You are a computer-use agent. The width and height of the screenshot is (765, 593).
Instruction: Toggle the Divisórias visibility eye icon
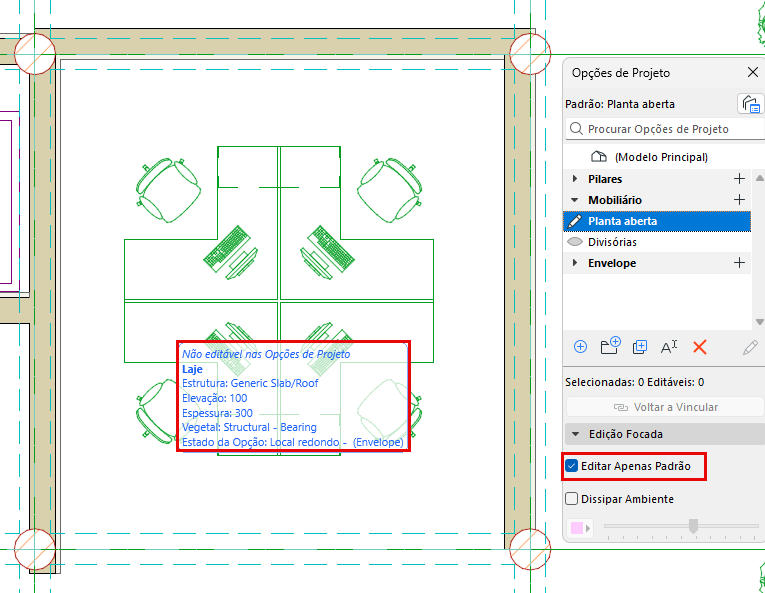click(x=575, y=242)
